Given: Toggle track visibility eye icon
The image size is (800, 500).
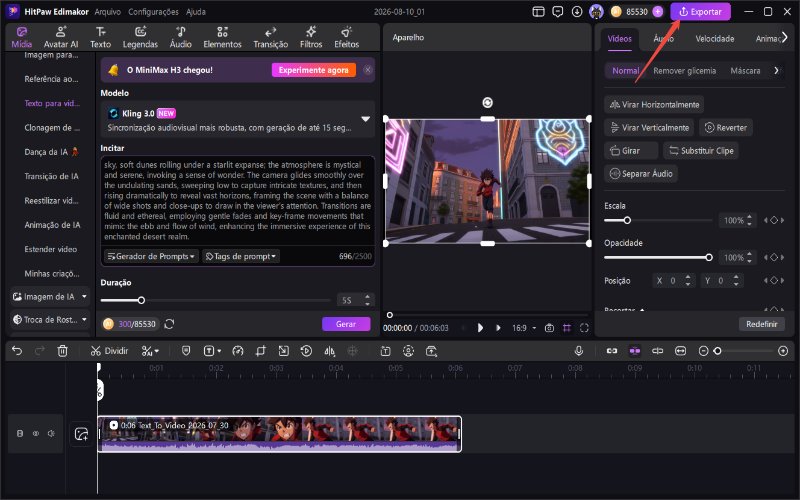Looking at the screenshot, I should (x=36, y=434).
